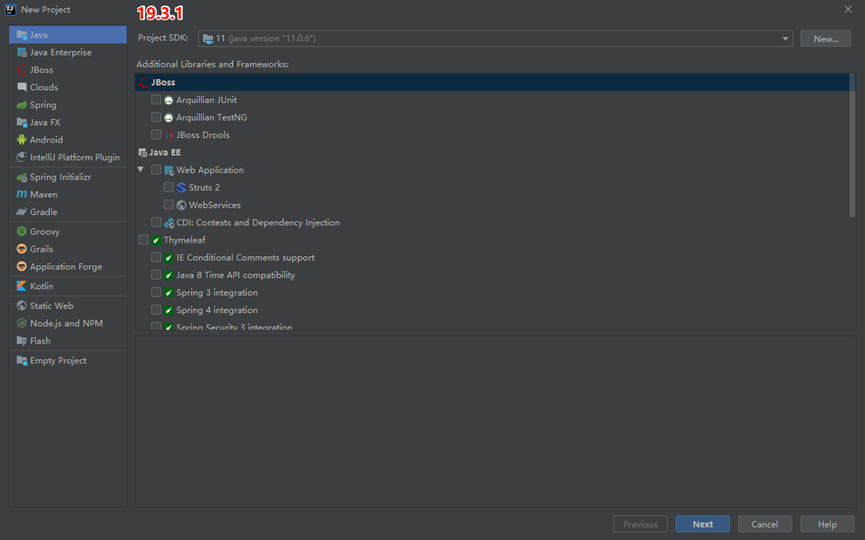The image size is (865, 540).
Task: Check the Spring 3 integration checkbox
Action: pos(156,292)
